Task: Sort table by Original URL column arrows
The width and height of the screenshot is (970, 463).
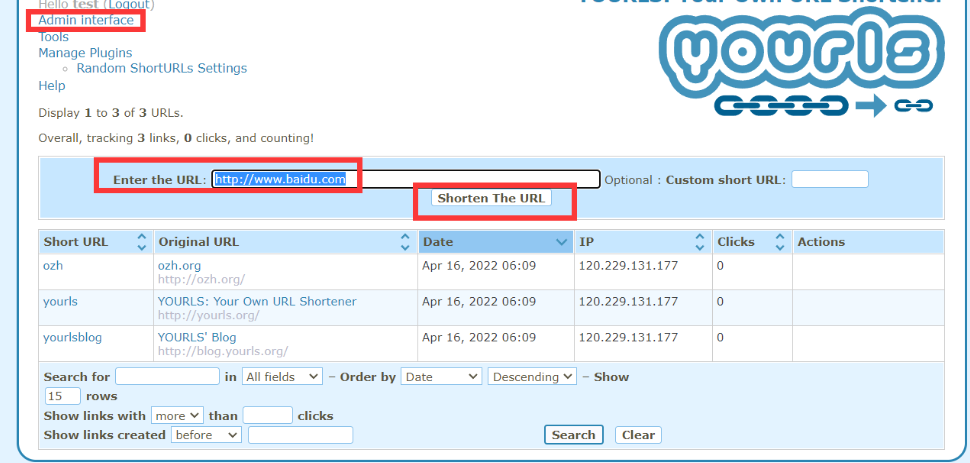Action: 405,242
